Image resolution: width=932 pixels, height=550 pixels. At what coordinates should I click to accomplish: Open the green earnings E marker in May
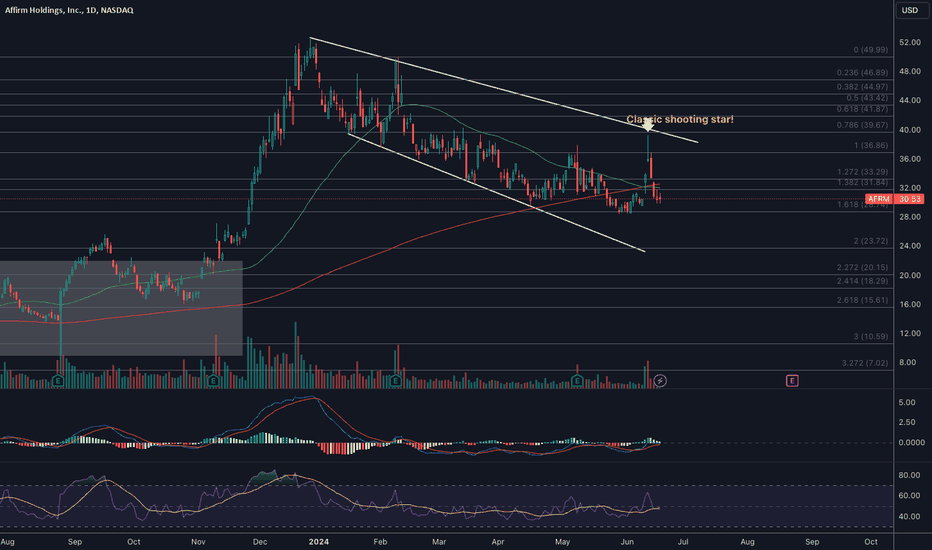point(577,381)
